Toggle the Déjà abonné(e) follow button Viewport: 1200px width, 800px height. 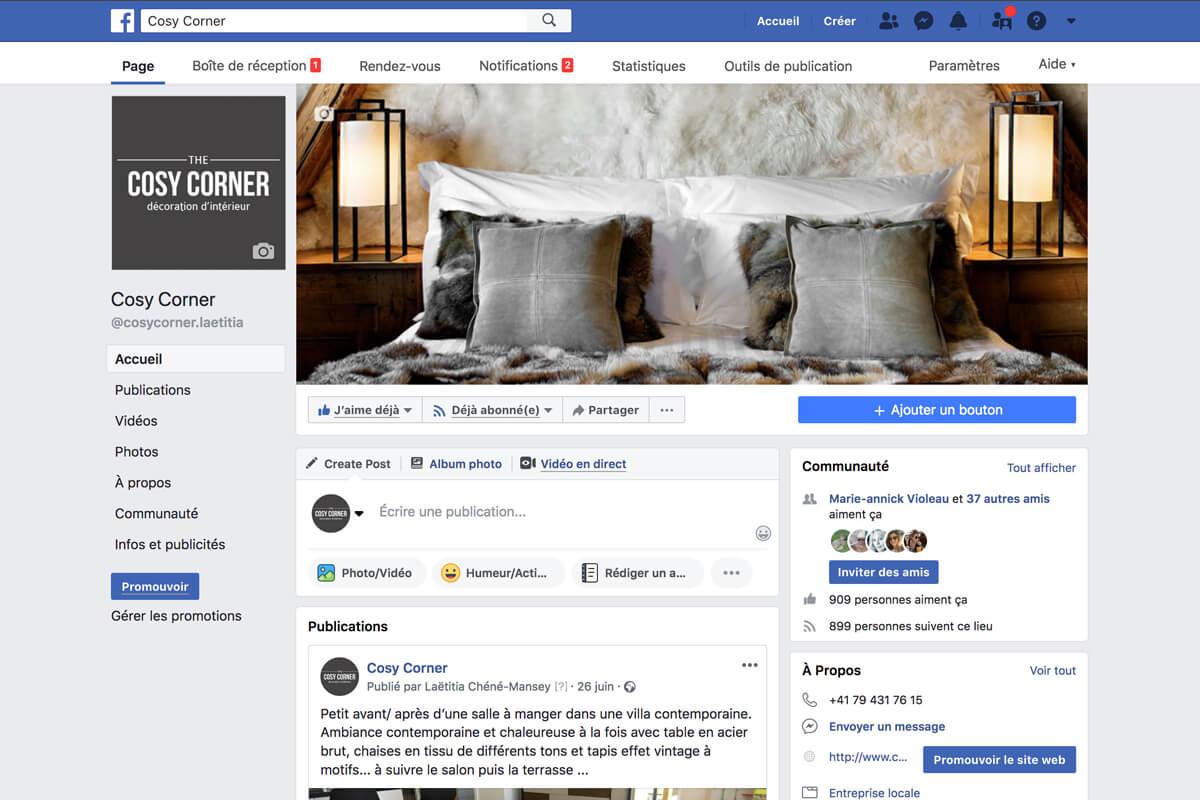click(x=492, y=410)
